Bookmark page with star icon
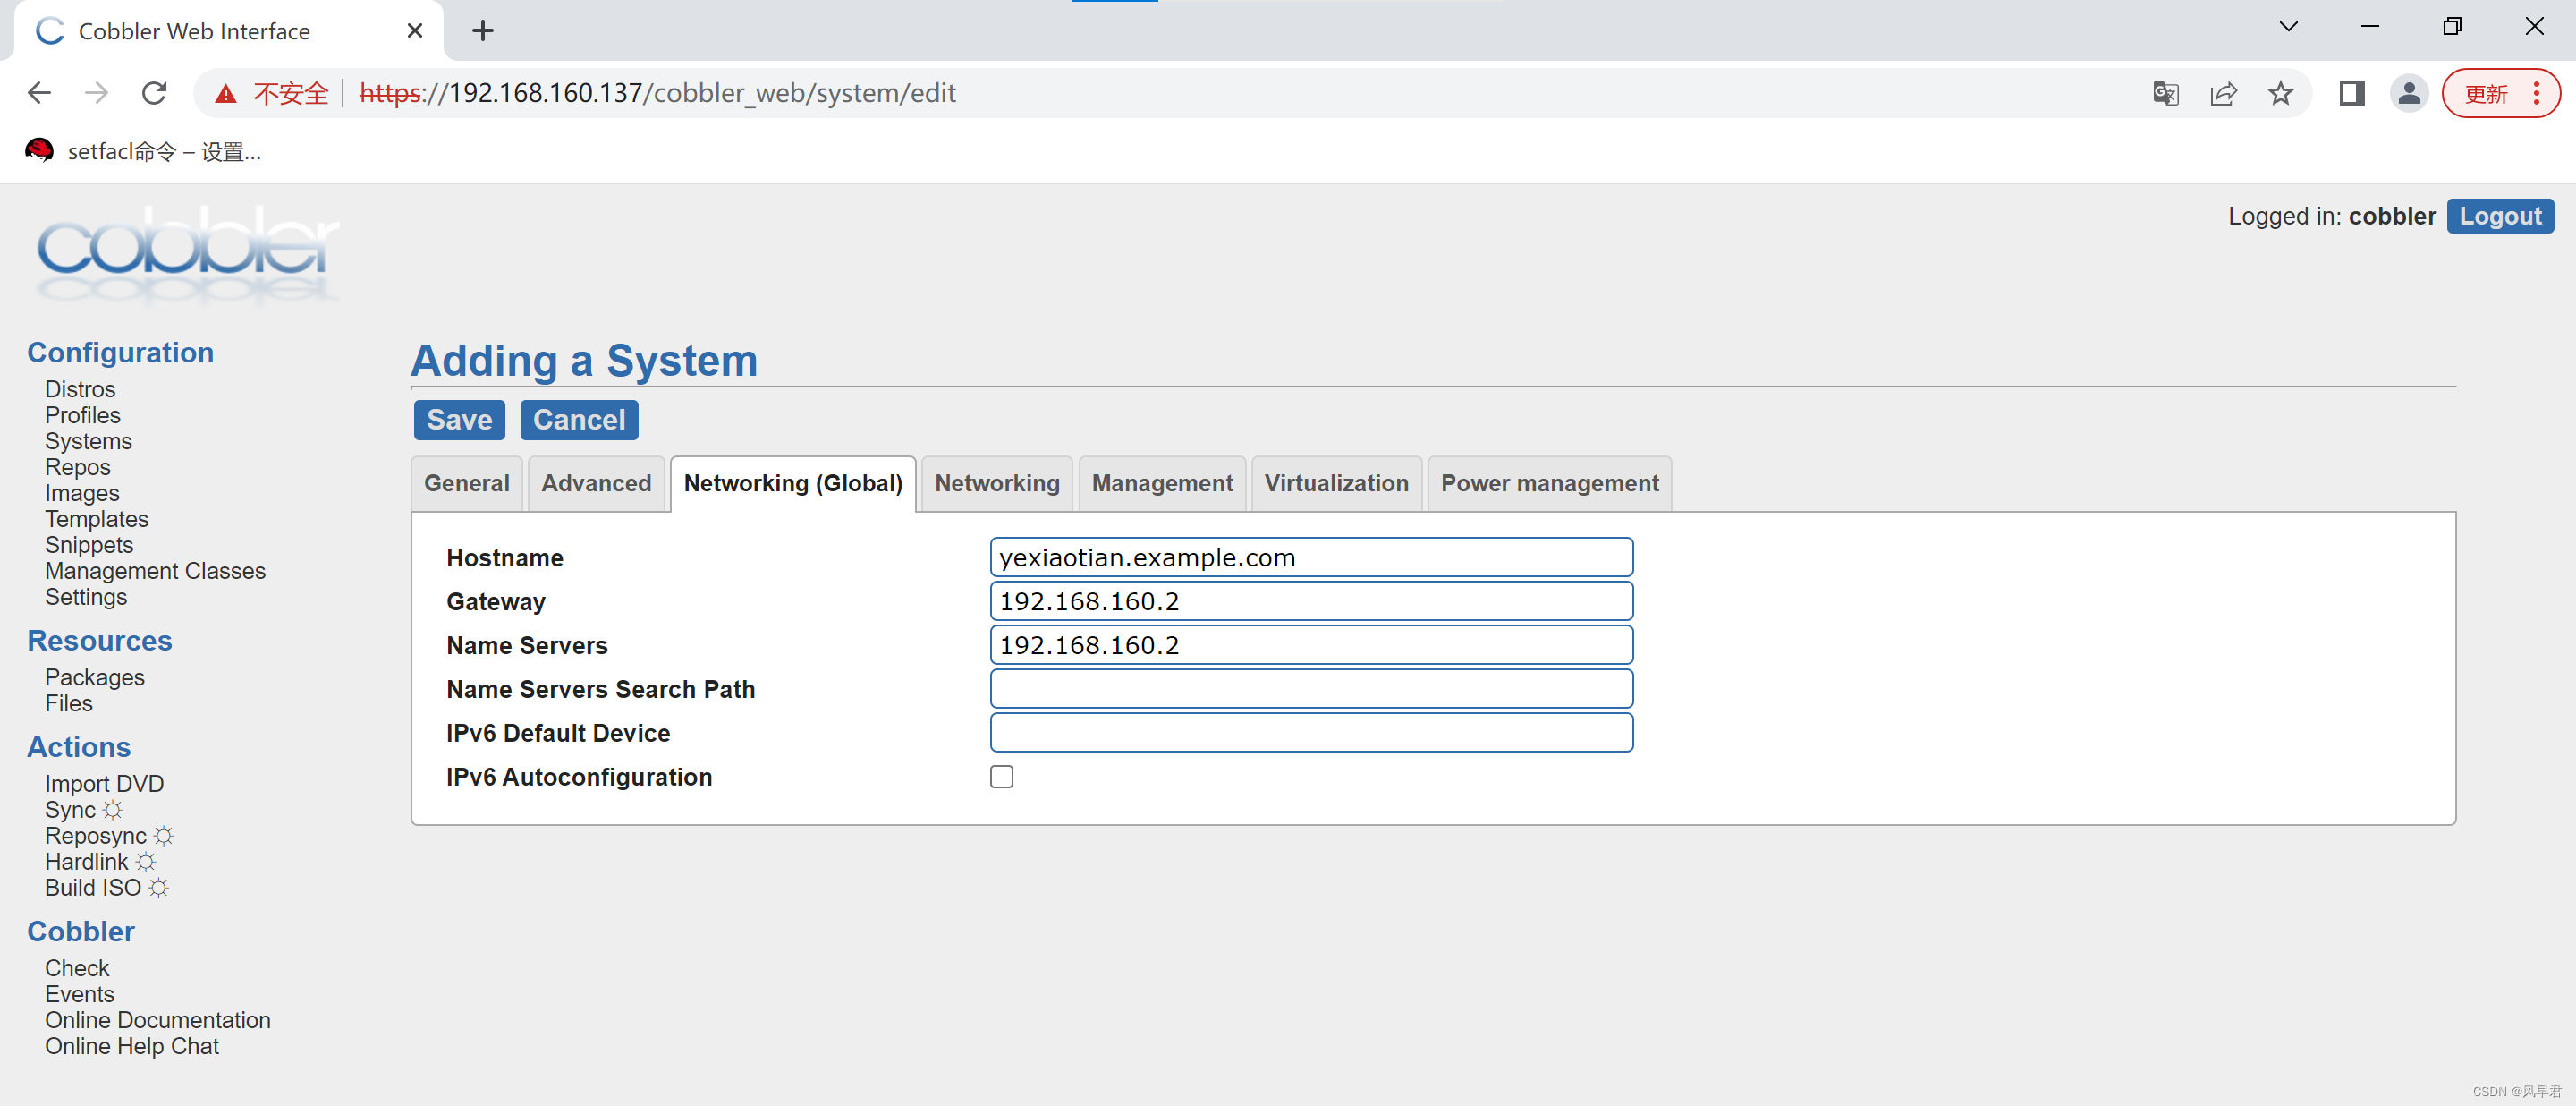Screen dimensions: 2576x1106 pos(2280,93)
